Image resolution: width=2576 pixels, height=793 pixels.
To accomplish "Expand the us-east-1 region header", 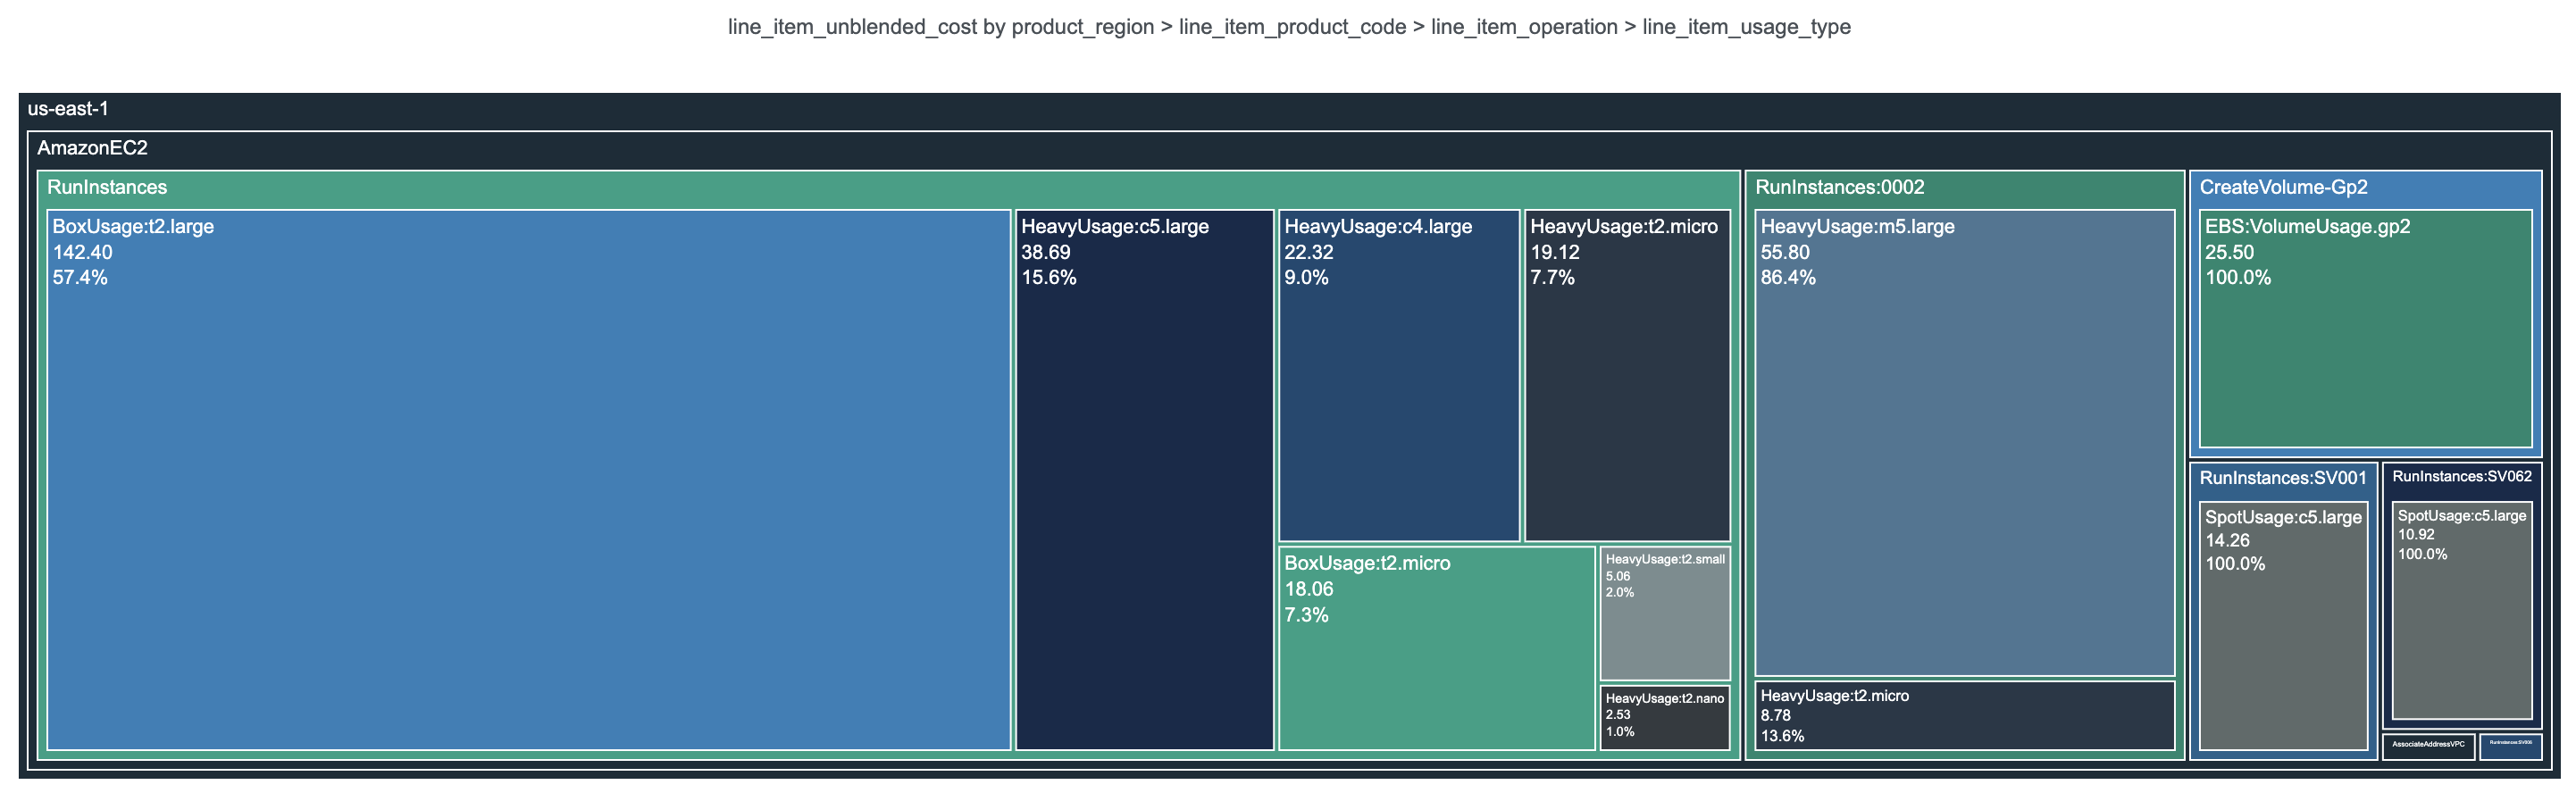I will click(x=68, y=109).
